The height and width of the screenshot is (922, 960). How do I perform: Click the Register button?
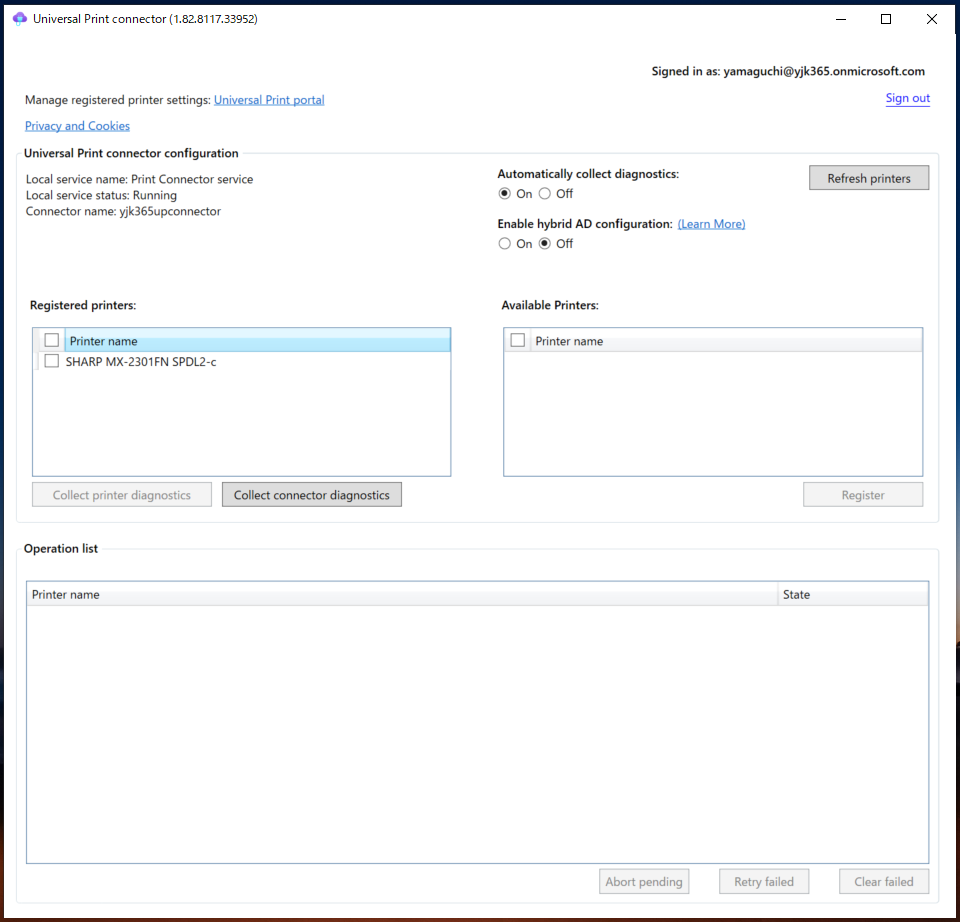tap(863, 495)
